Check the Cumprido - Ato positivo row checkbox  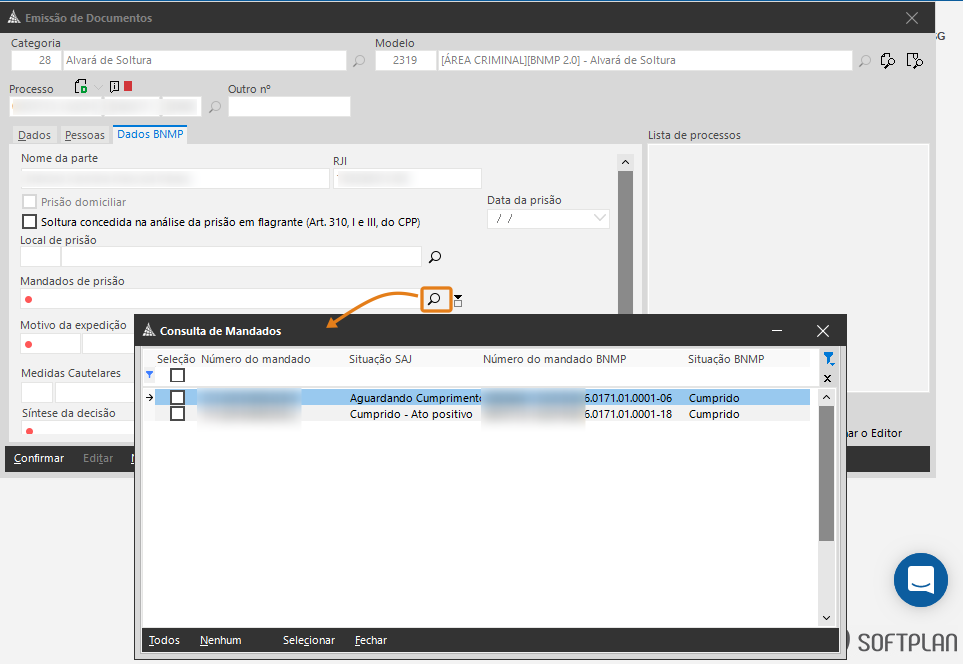(177, 414)
